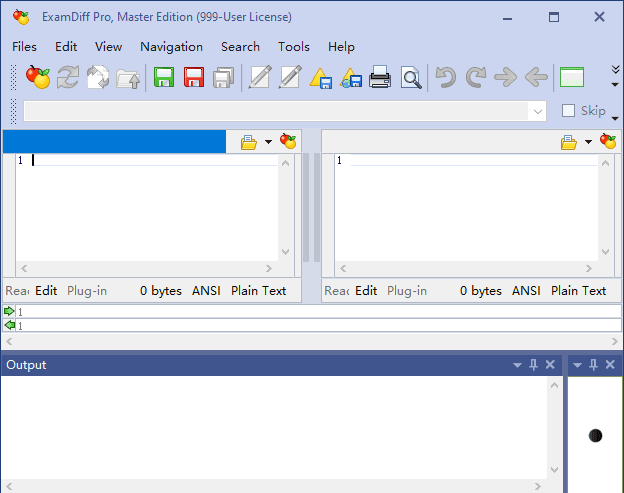Toggle the Skip checkbox
This screenshot has width=624, height=493.
point(568,111)
